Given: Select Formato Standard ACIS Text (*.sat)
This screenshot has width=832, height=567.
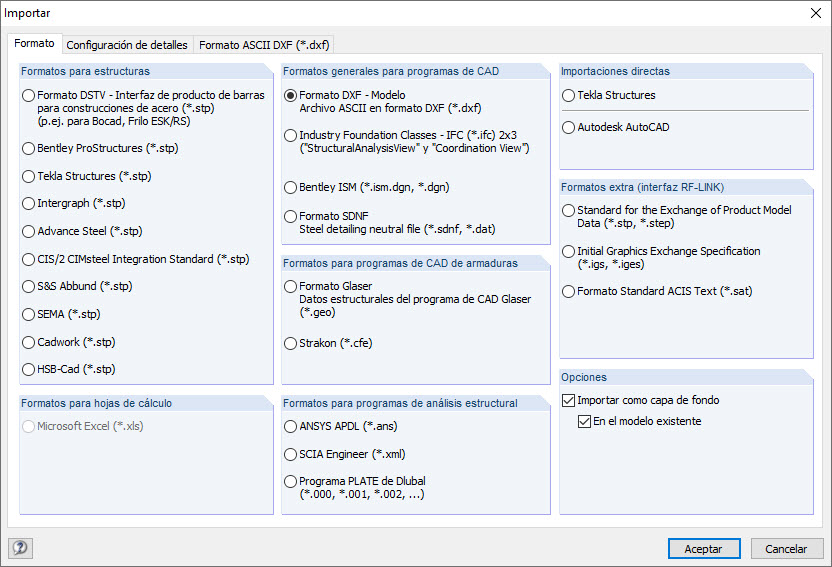Looking at the screenshot, I should pyautogui.click(x=569, y=292).
